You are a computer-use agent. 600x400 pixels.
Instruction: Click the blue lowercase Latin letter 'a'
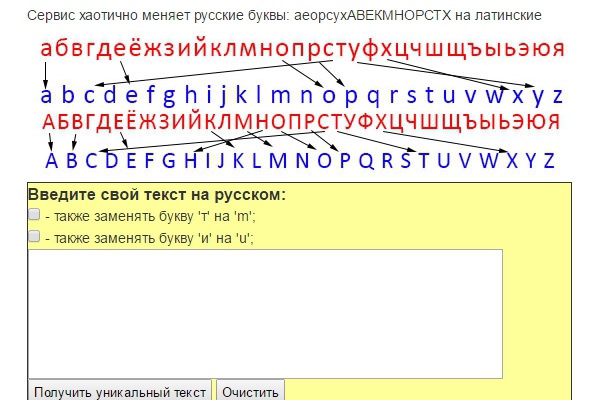click(46, 97)
